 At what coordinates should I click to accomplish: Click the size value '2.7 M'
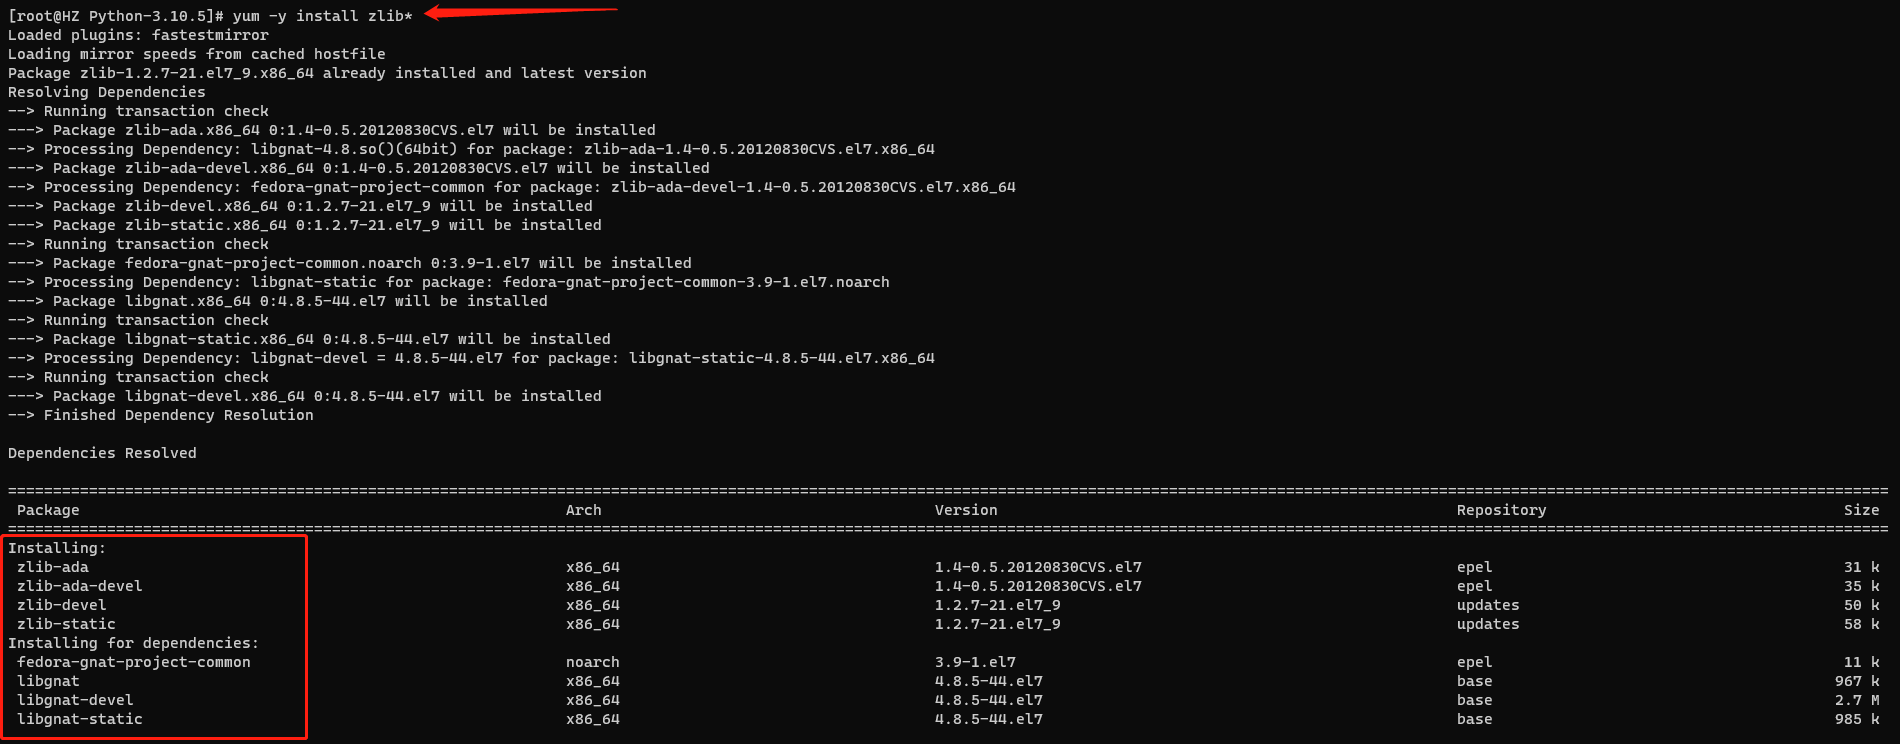[1857, 700]
